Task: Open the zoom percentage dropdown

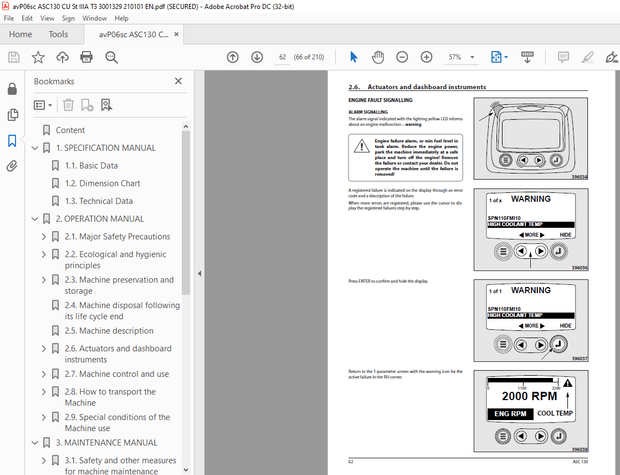Action: tap(472, 57)
